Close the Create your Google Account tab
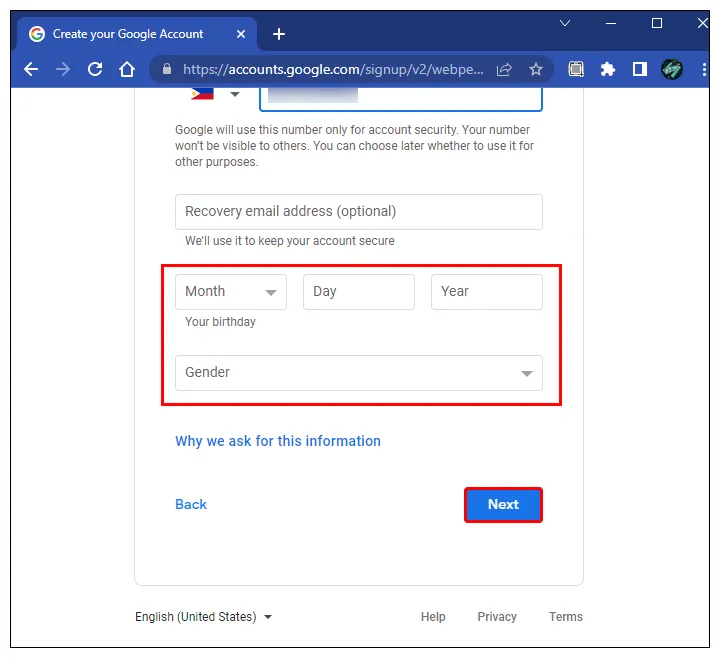Screen dimensions: 720x658 coord(241,34)
